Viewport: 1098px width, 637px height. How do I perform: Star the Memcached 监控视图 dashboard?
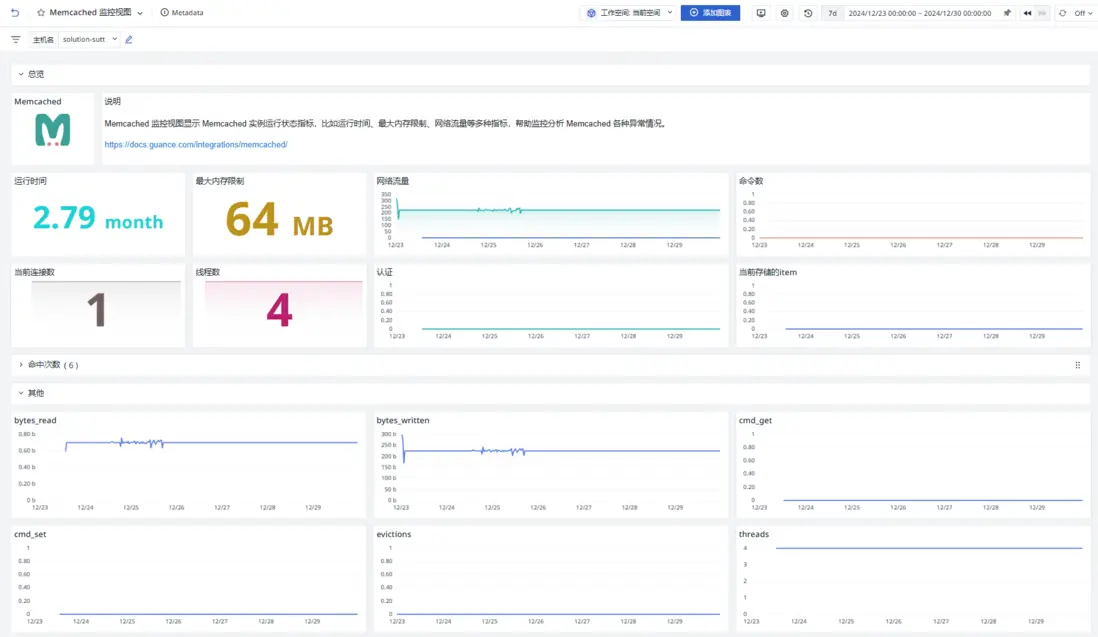[41, 13]
